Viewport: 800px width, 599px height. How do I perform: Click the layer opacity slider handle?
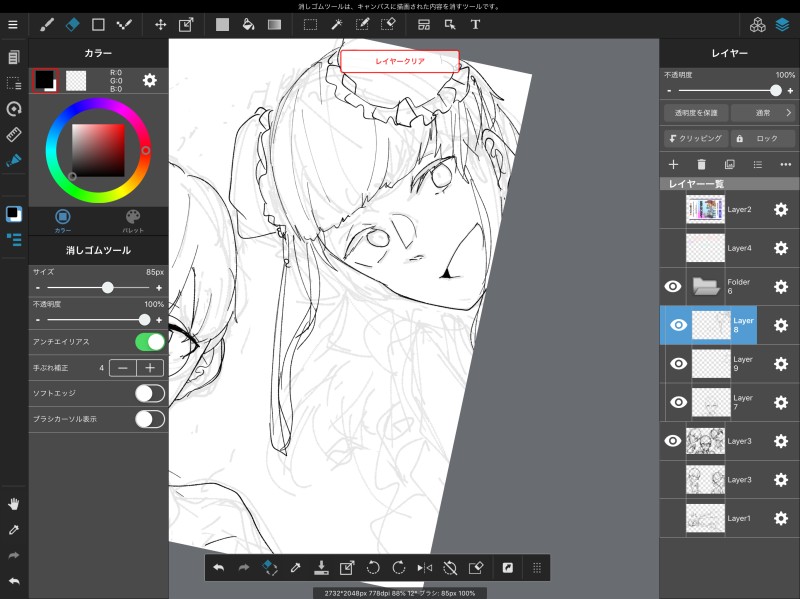coord(776,90)
